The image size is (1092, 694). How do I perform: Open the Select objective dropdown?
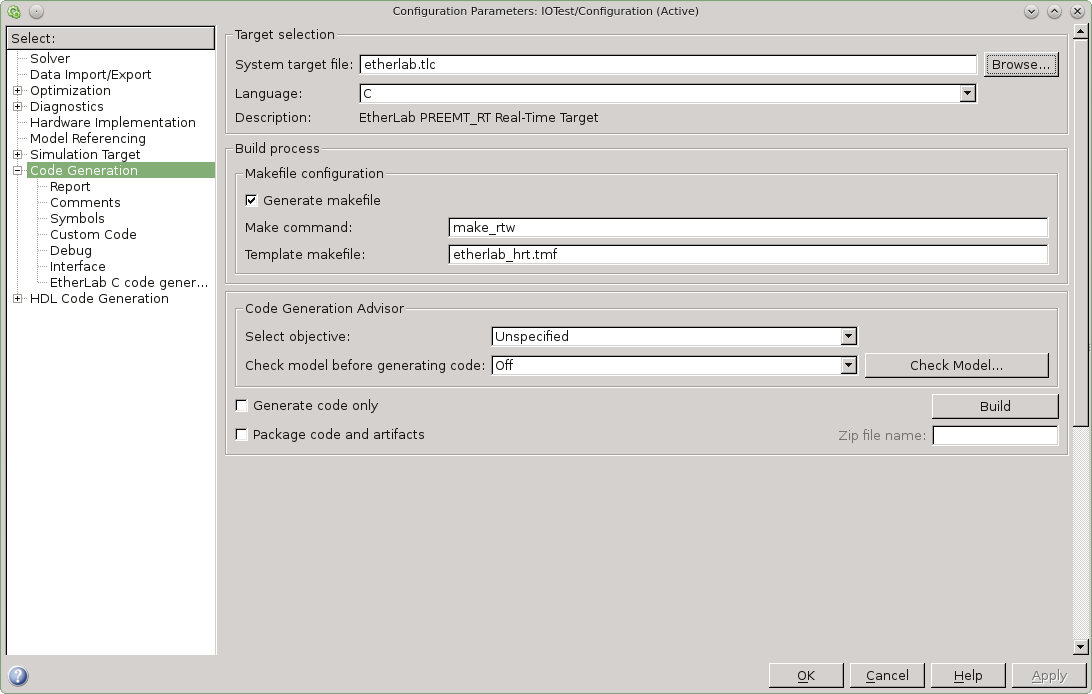point(848,337)
